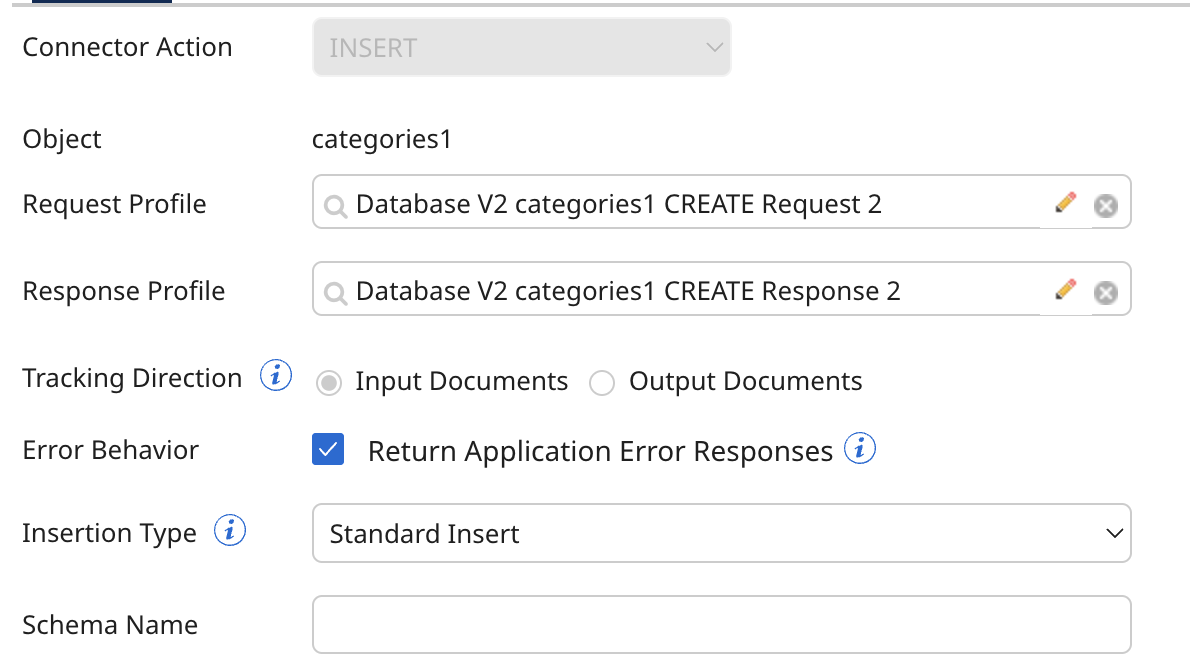The width and height of the screenshot is (1190, 666).
Task: View the Insertion Type info tooltip
Action: [x=229, y=531]
